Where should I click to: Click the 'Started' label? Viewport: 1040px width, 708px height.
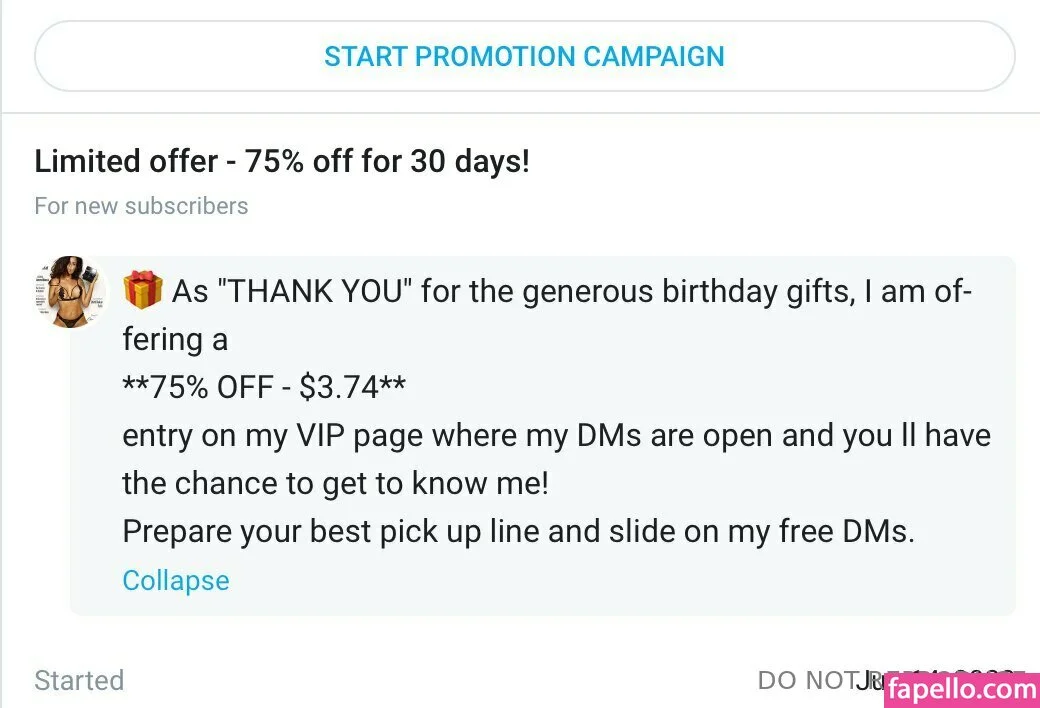tap(79, 680)
